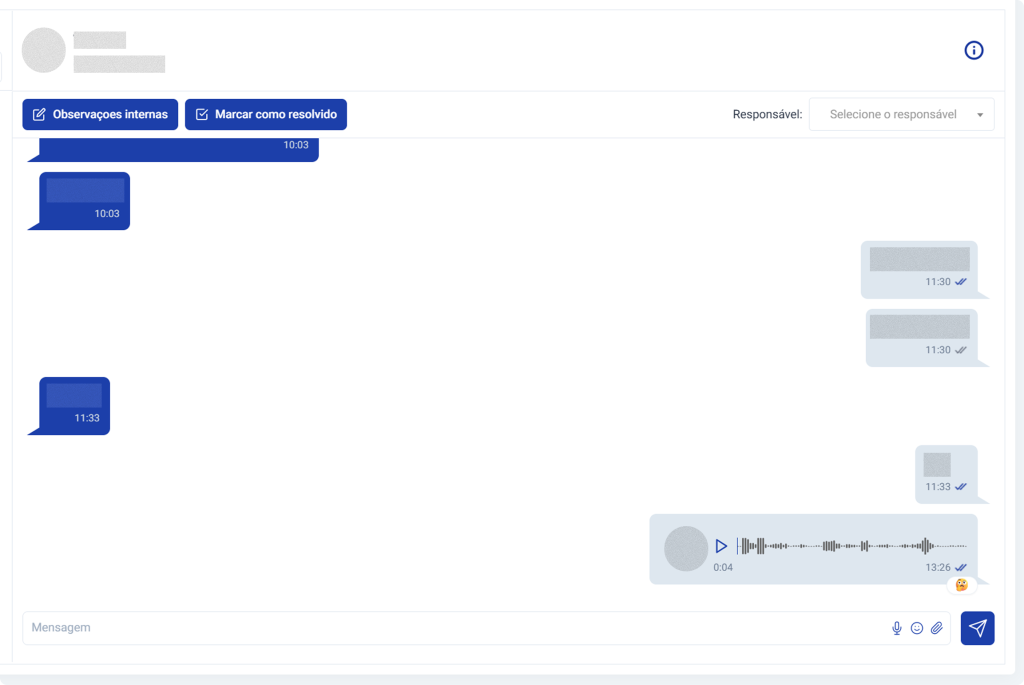
Task: Select the small incoming message from 10:03
Action: [x=84, y=200]
